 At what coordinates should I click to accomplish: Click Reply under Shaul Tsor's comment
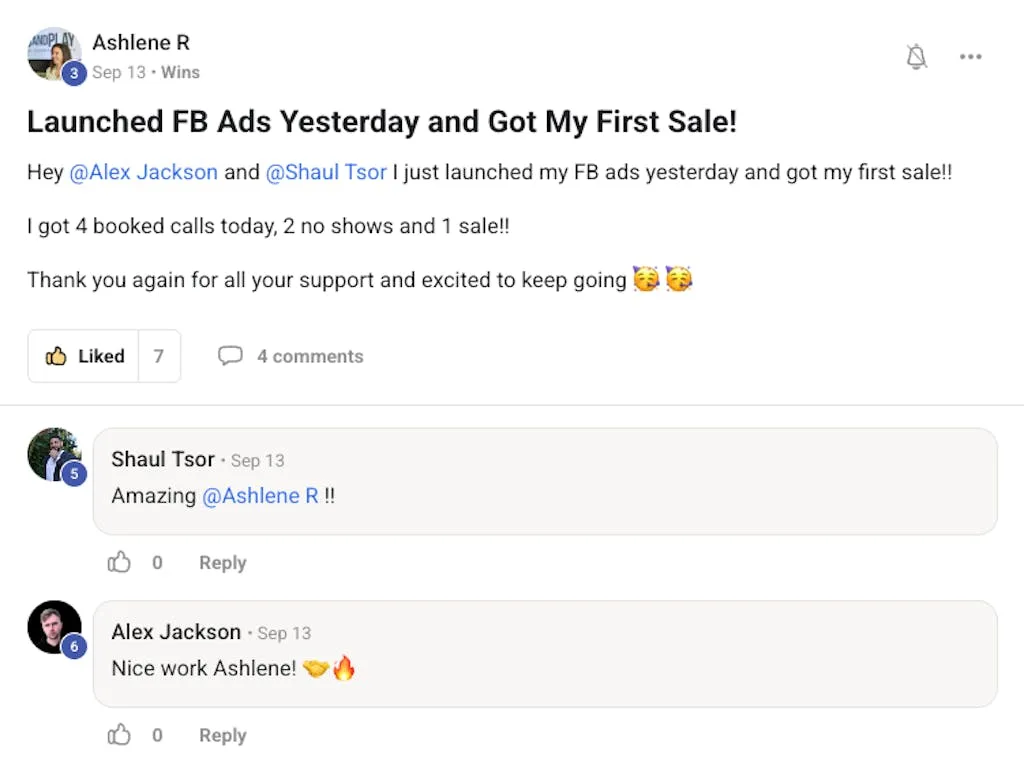pos(222,563)
